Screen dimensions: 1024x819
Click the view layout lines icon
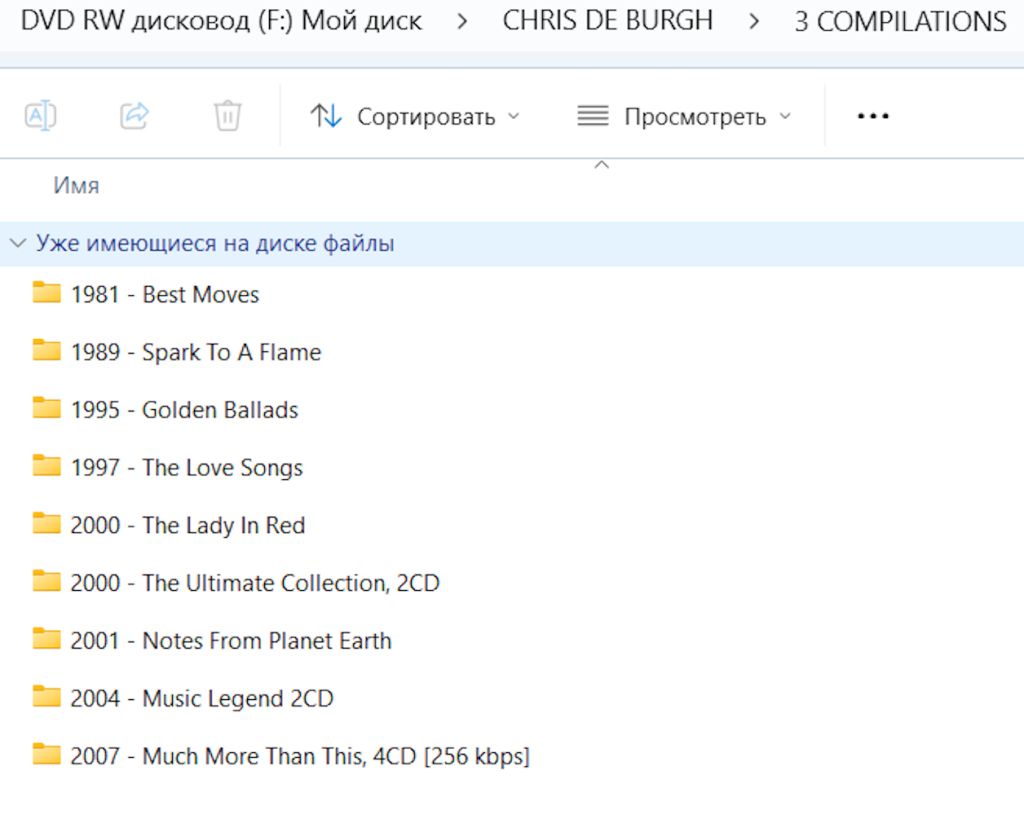tap(593, 116)
